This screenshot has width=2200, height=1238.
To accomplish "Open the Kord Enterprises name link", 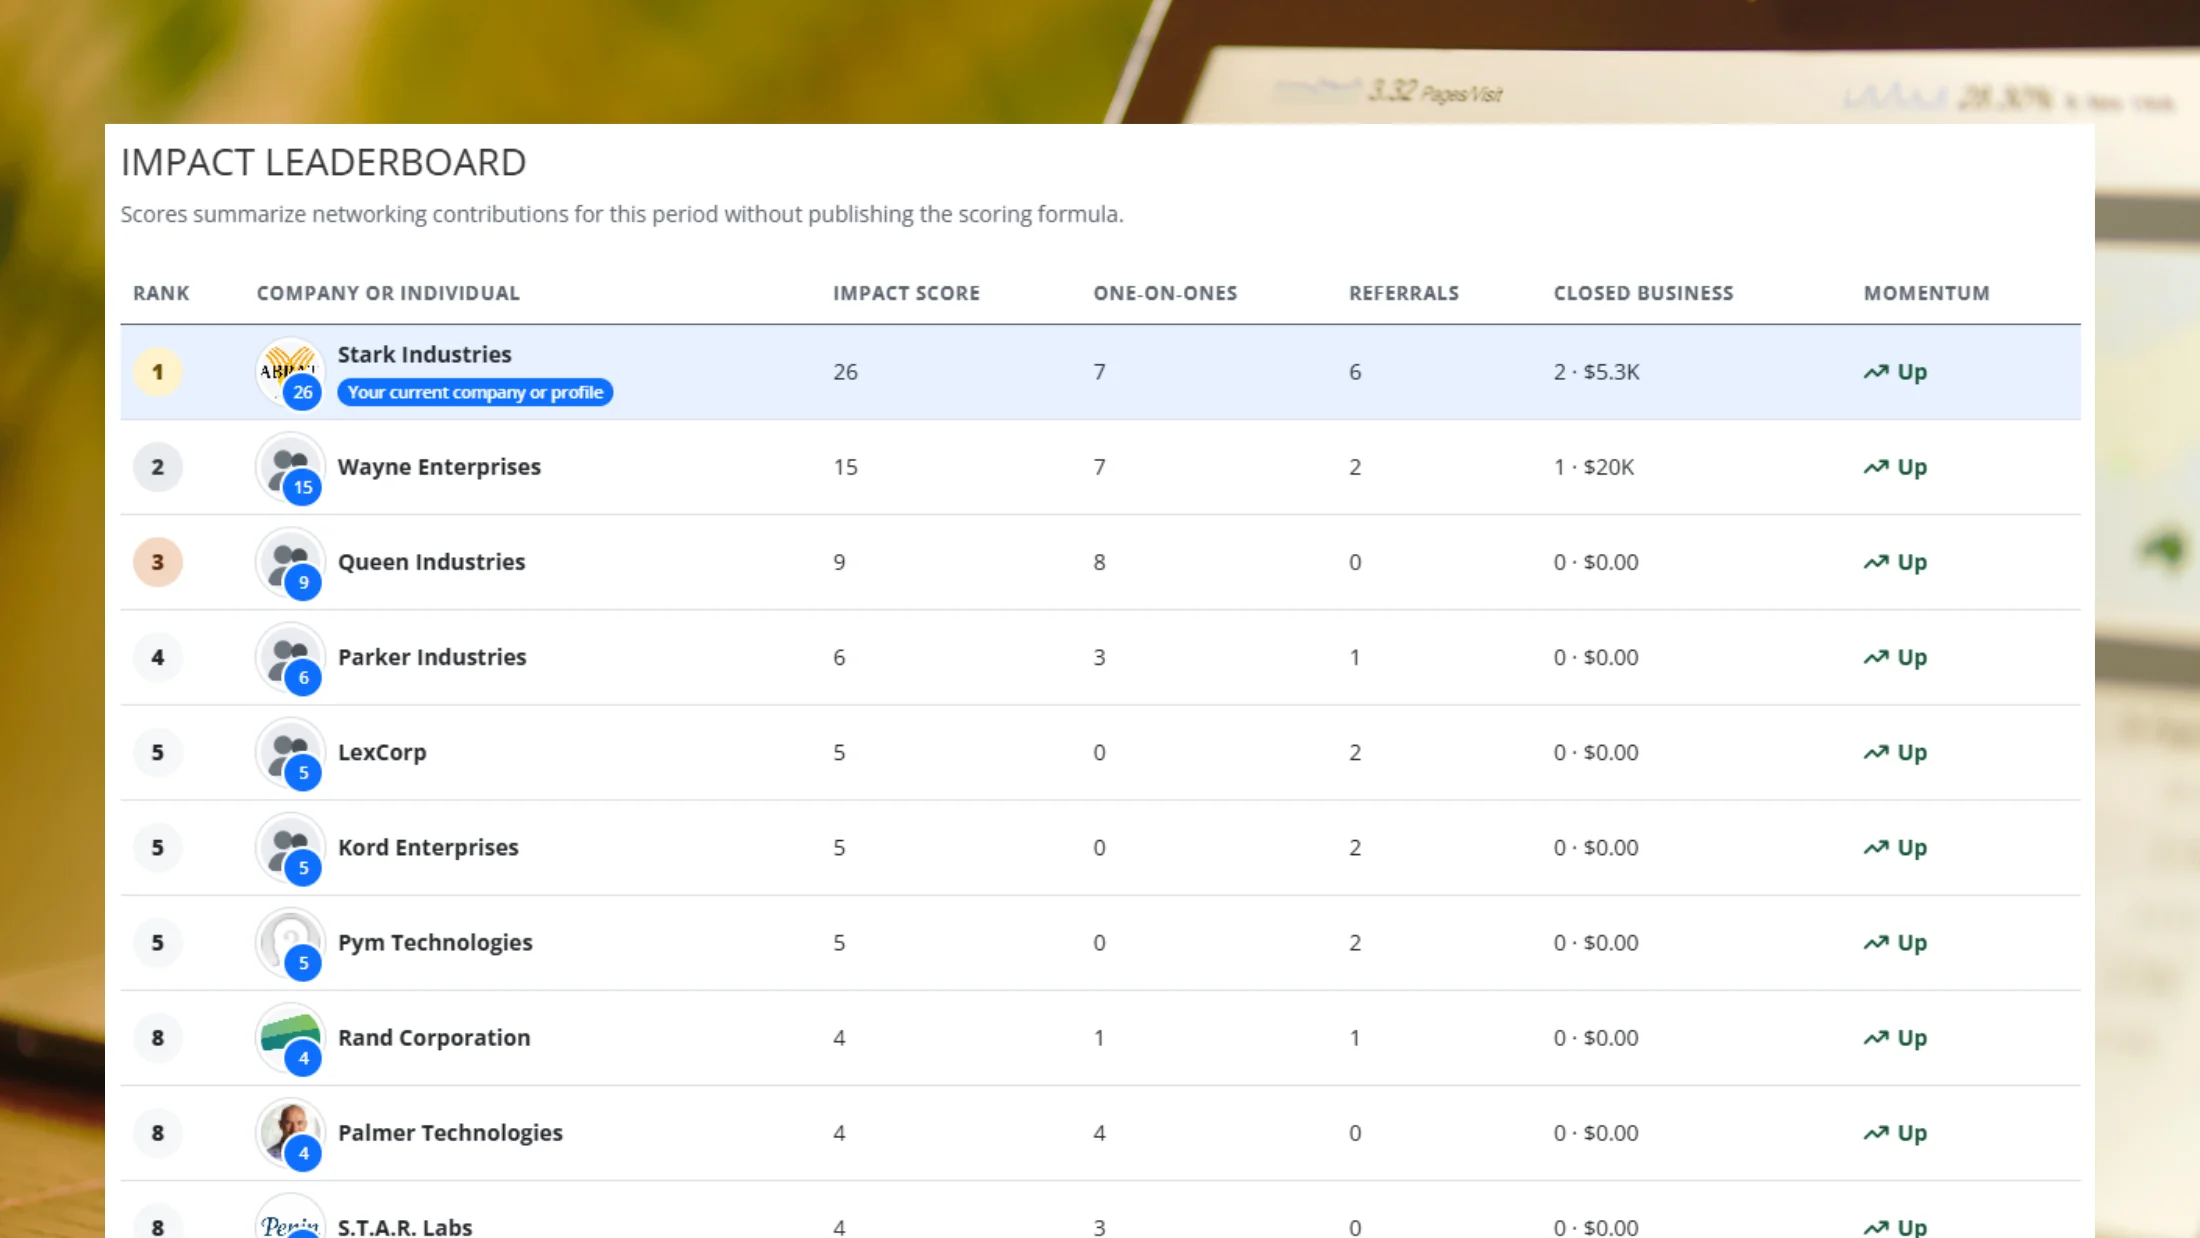I will tap(428, 847).
